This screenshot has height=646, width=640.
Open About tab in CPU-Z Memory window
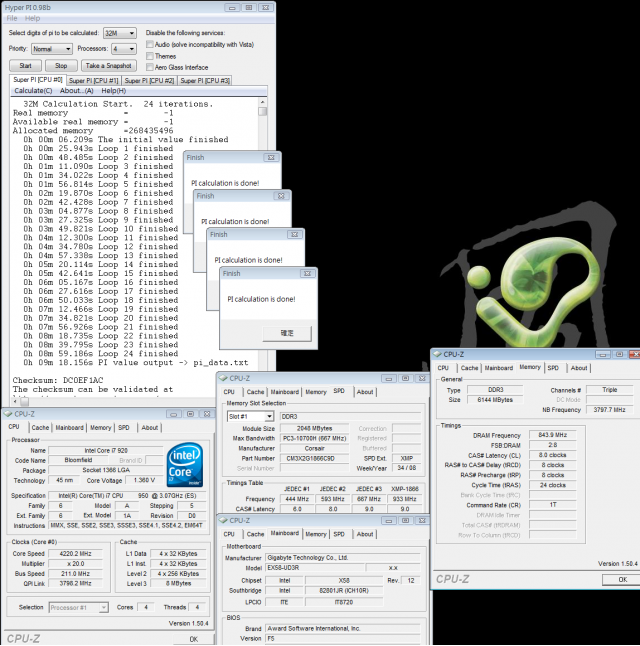point(579,368)
